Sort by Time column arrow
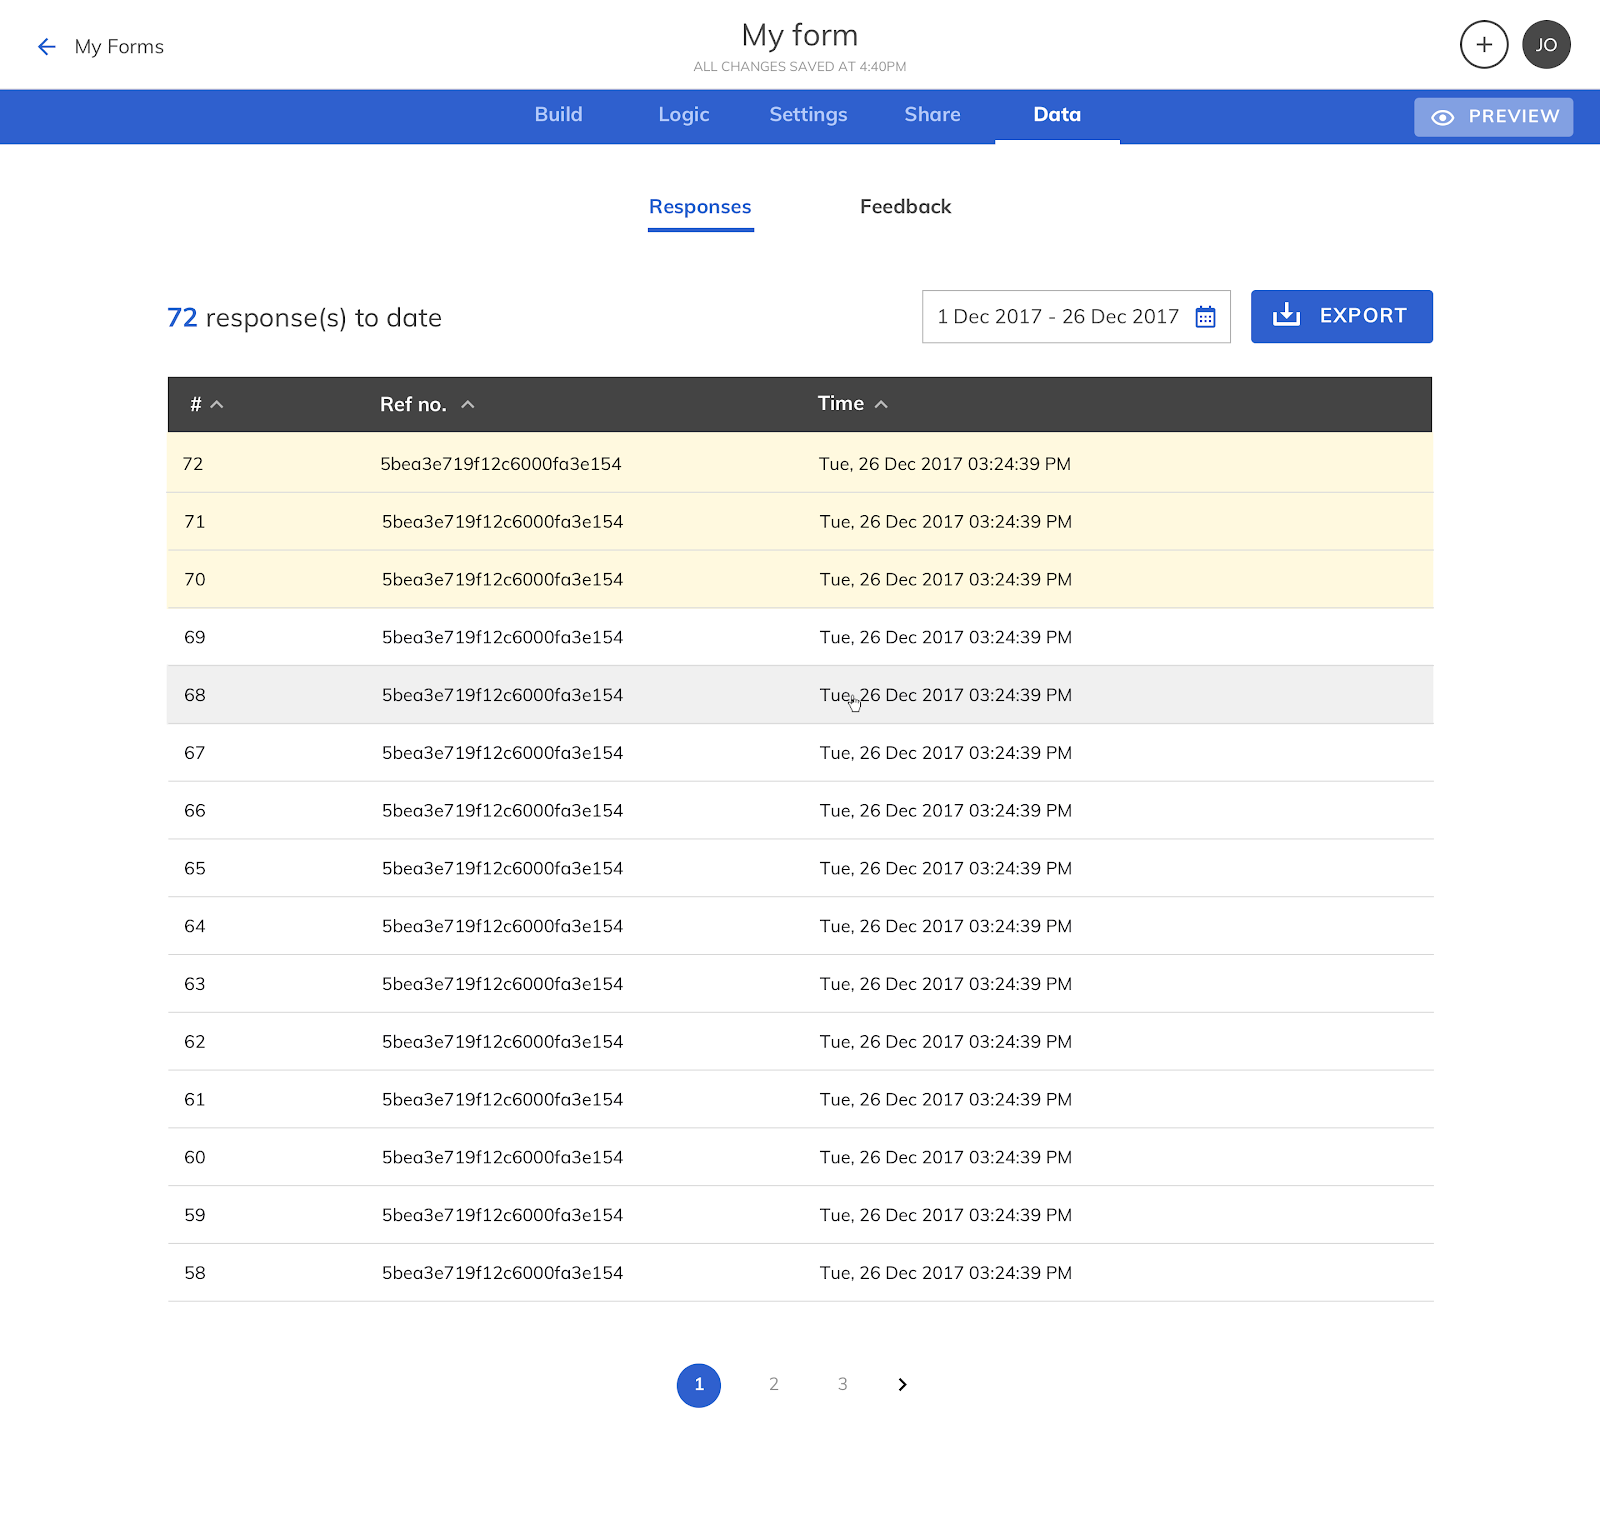Viewport: 1600px width, 1539px height. coord(881,404)
